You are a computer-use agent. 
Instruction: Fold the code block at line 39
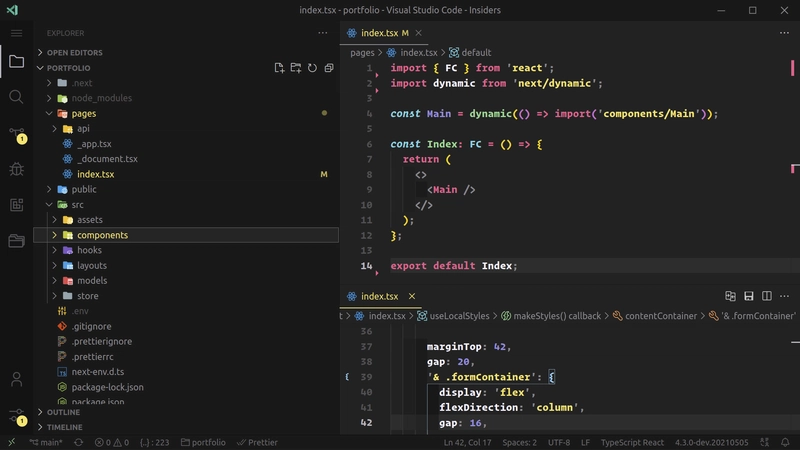tap(347, 377)
